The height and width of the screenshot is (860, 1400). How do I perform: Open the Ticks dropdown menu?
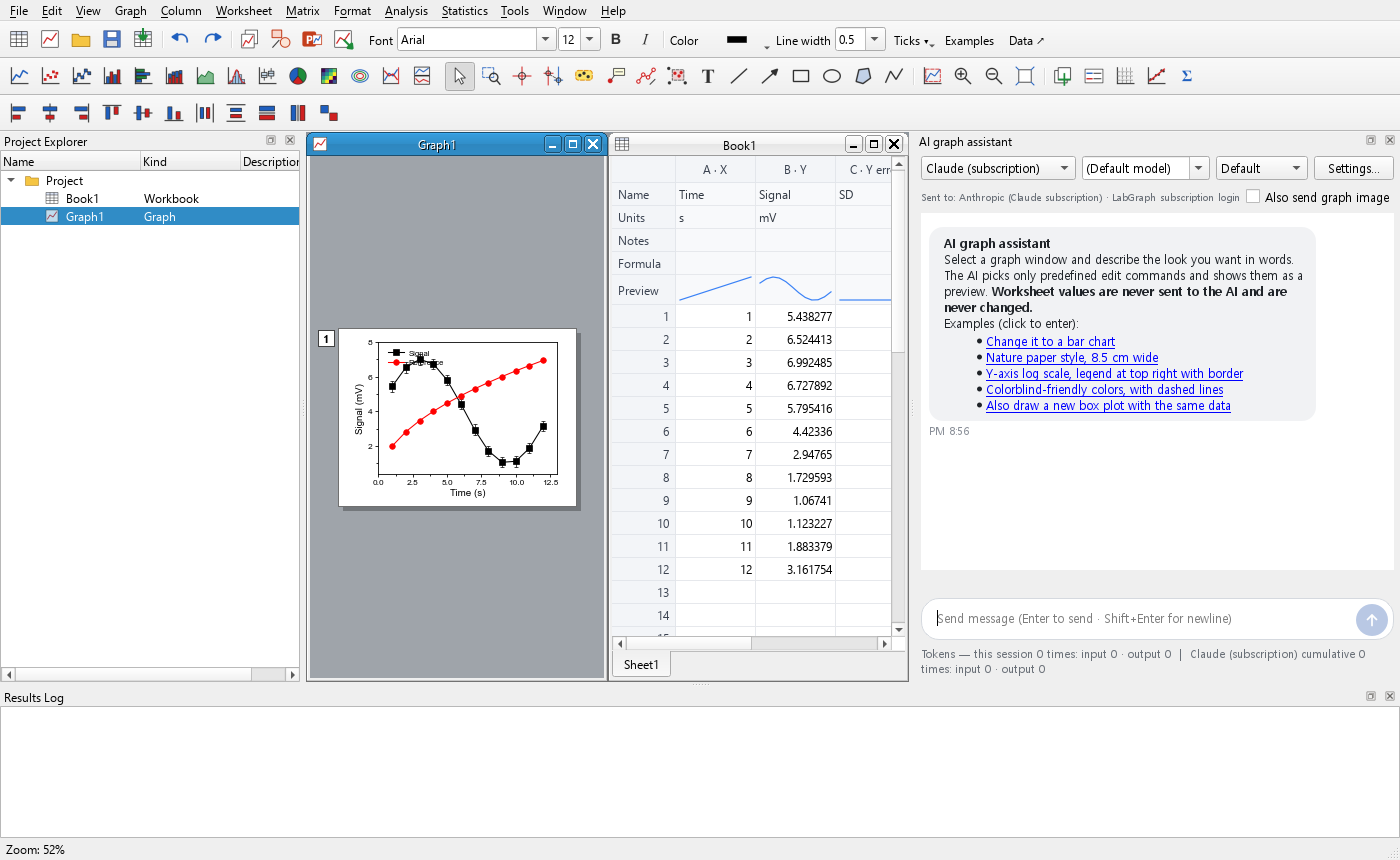[x=914, y=41]
